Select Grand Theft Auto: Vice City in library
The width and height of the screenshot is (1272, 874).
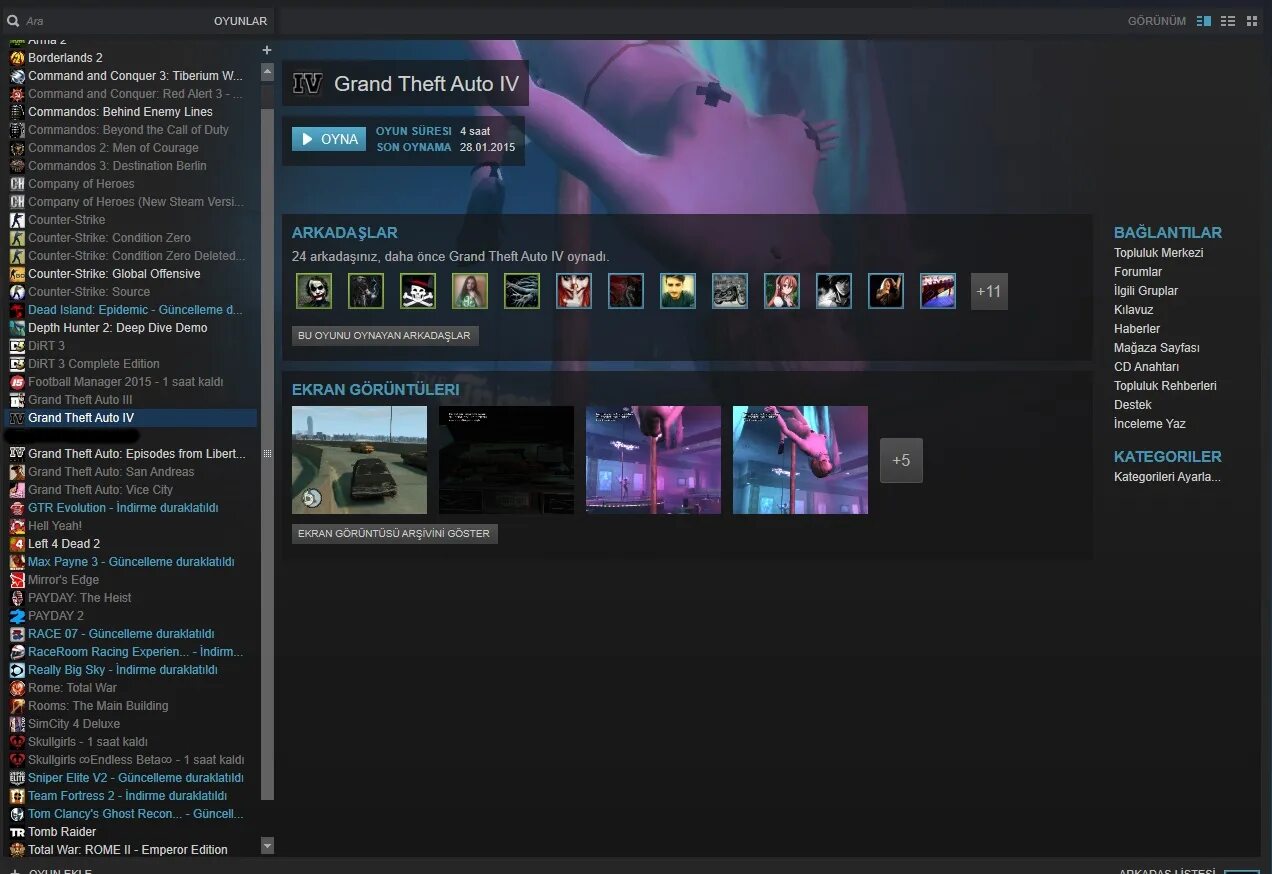click(100, 490)
